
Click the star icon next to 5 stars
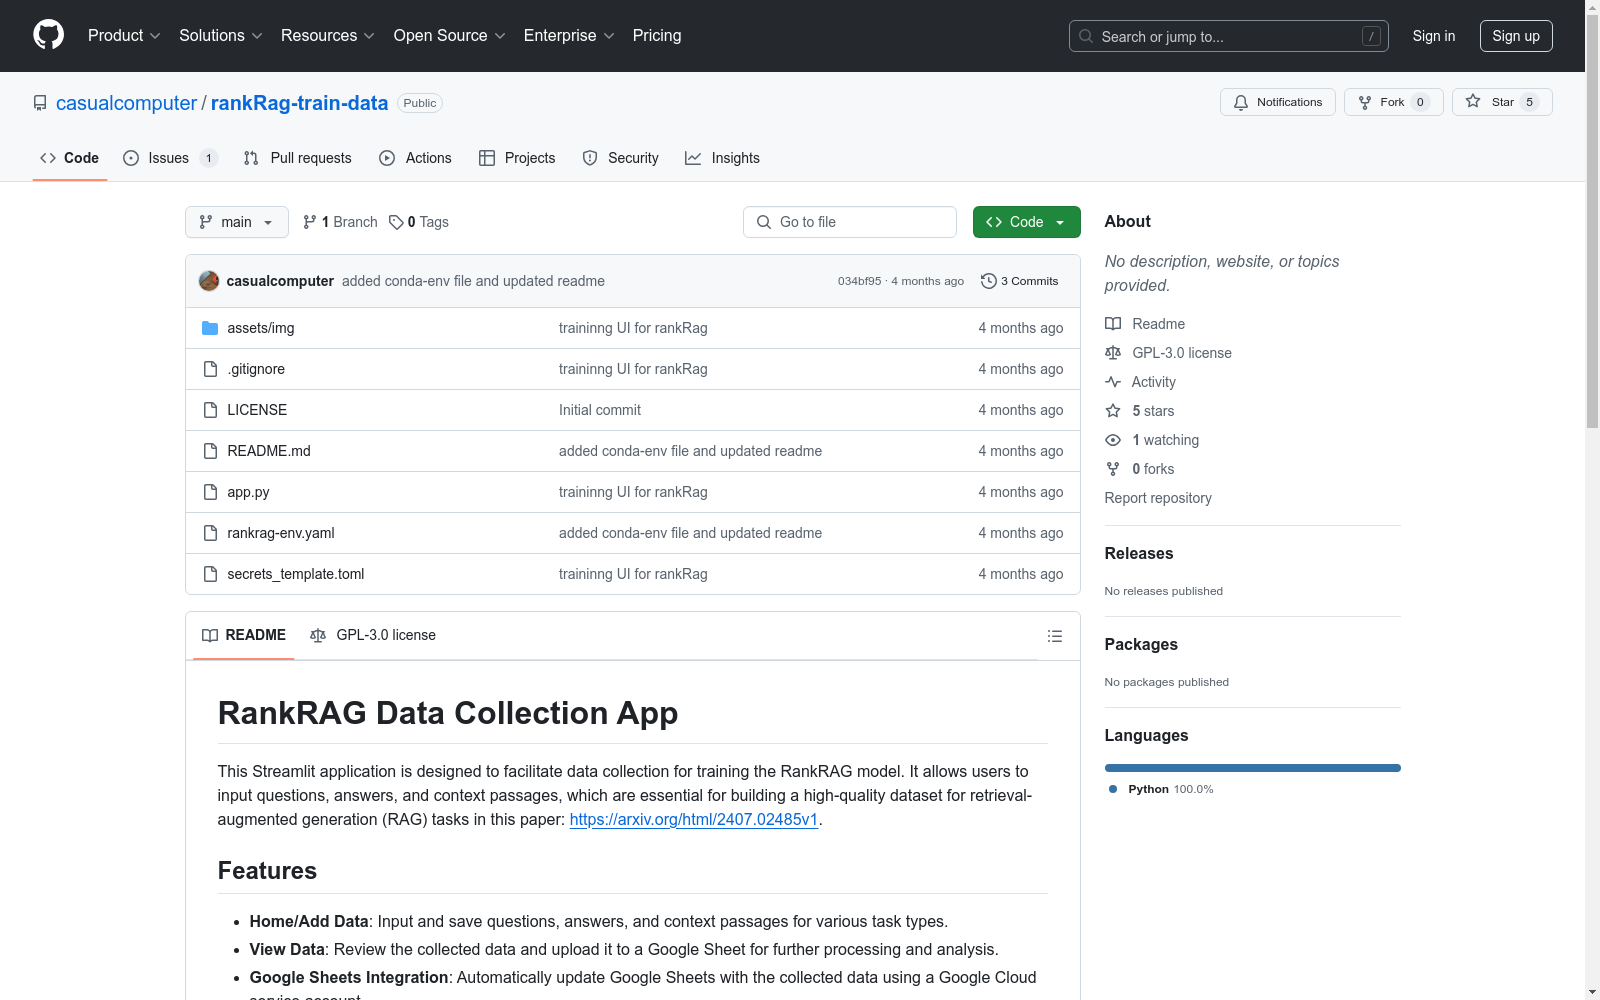tap(1113, 411)
